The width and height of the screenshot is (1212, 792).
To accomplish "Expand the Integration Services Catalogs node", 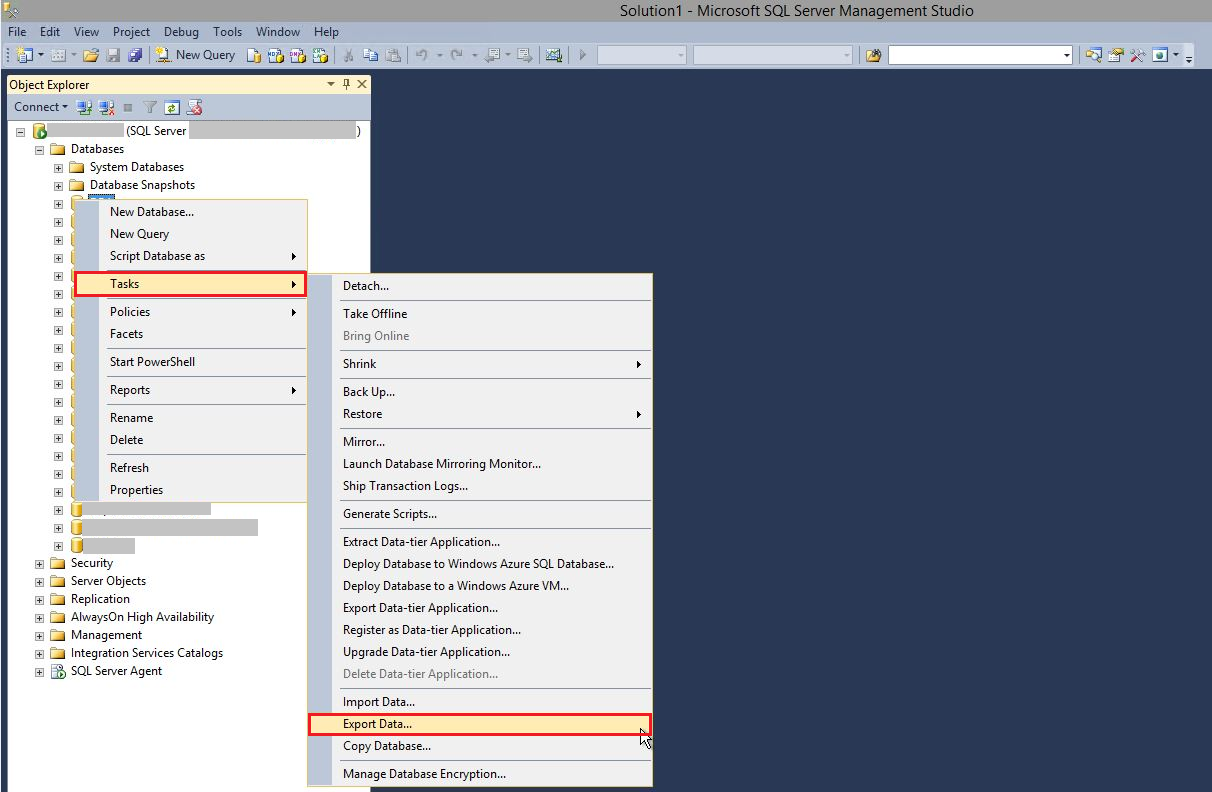I will click(x=40, y=653).
